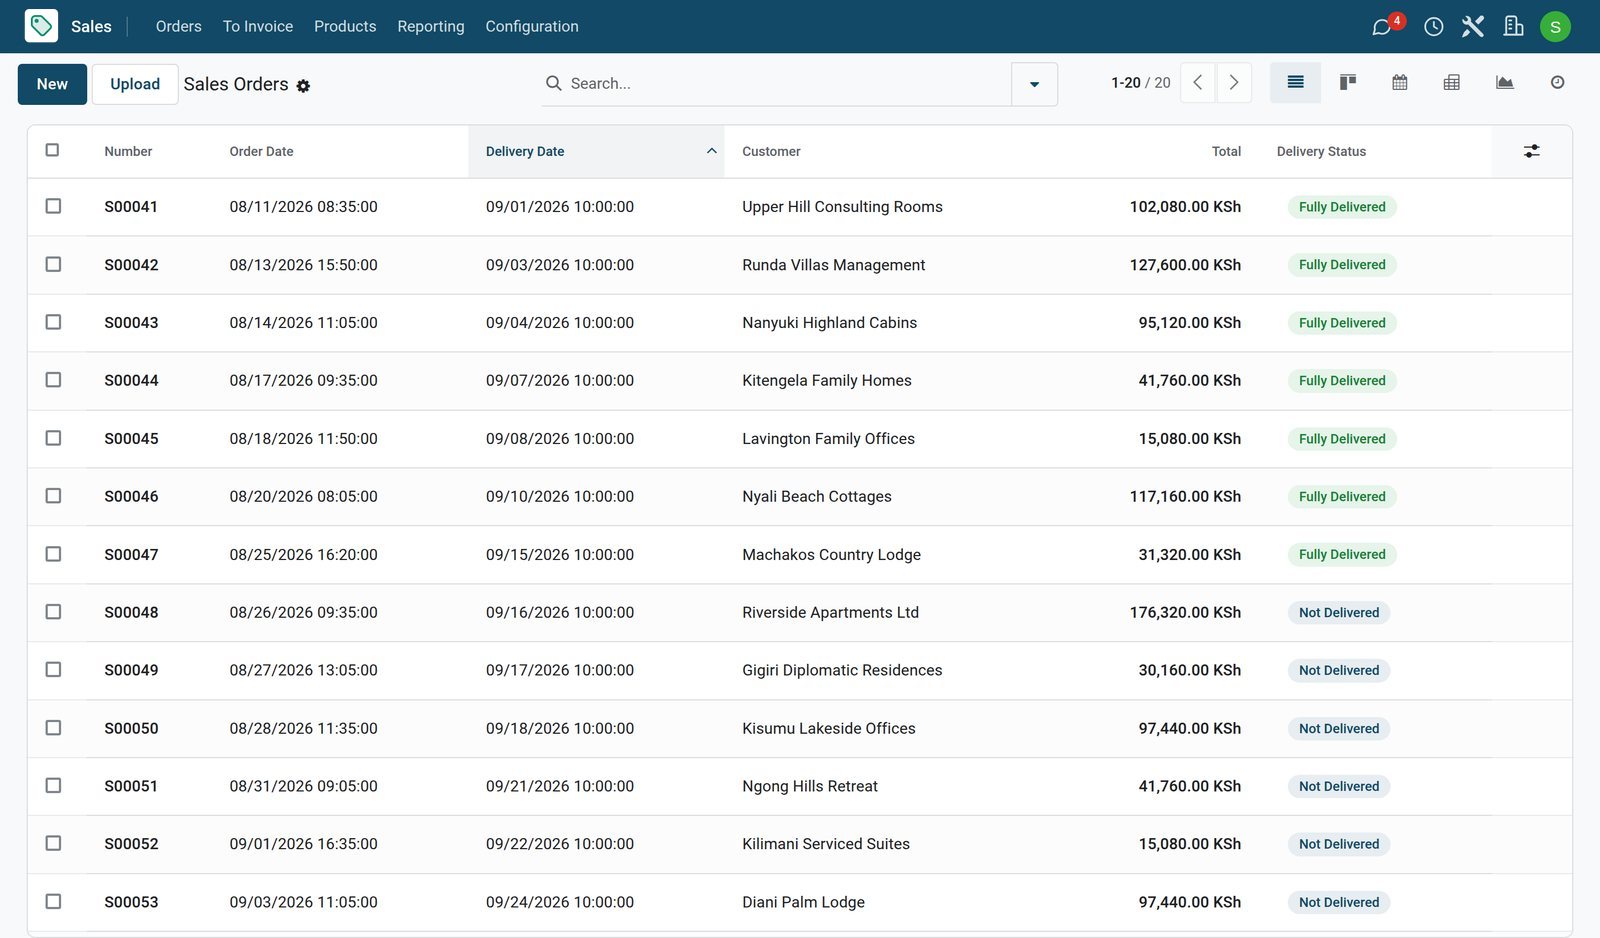Open the company switcher building icon
The image size is (1600, 938).
(x=1513, y=27)
